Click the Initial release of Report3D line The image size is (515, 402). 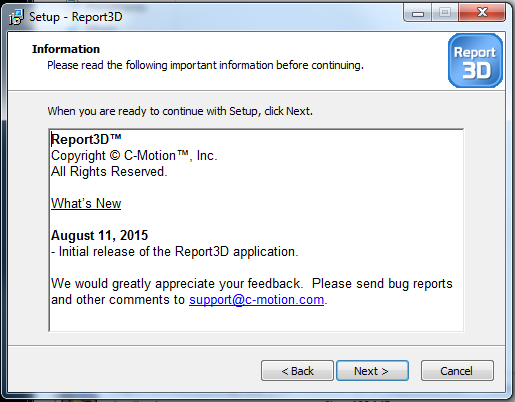coord(175,252)
